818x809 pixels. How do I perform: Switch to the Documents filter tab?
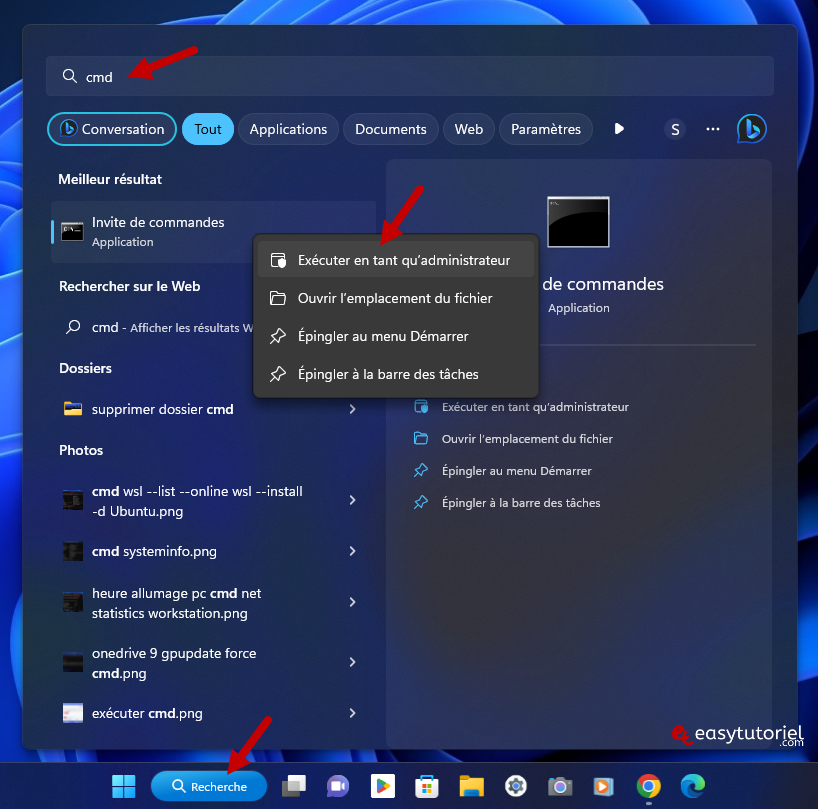tap(391, 129)
